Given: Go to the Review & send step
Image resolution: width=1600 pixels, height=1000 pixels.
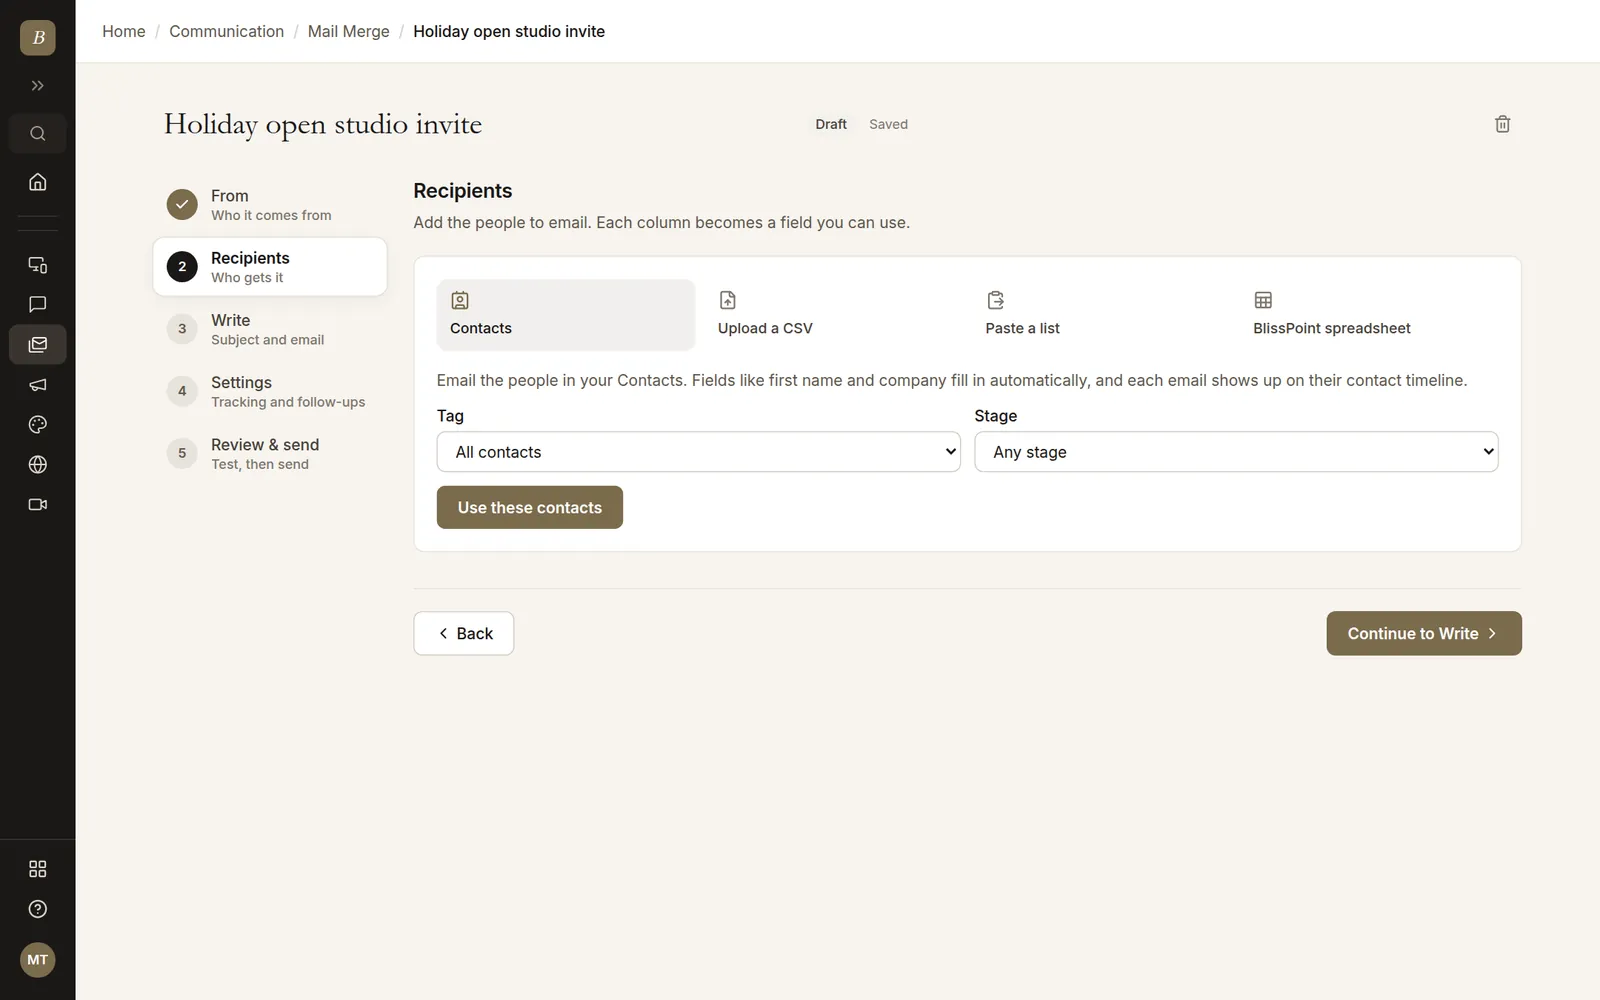Looking at the screenshot, I should point(270,453).
